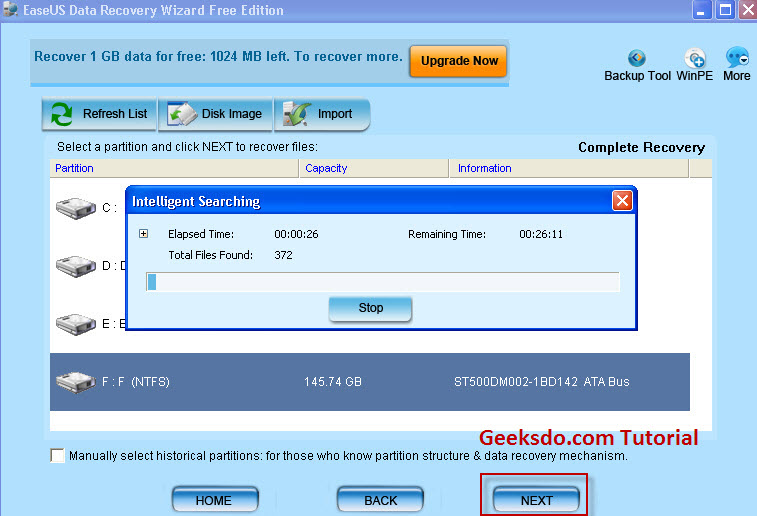
Task: Click the Disk Image toolbar icon
Action: [182, 114]
